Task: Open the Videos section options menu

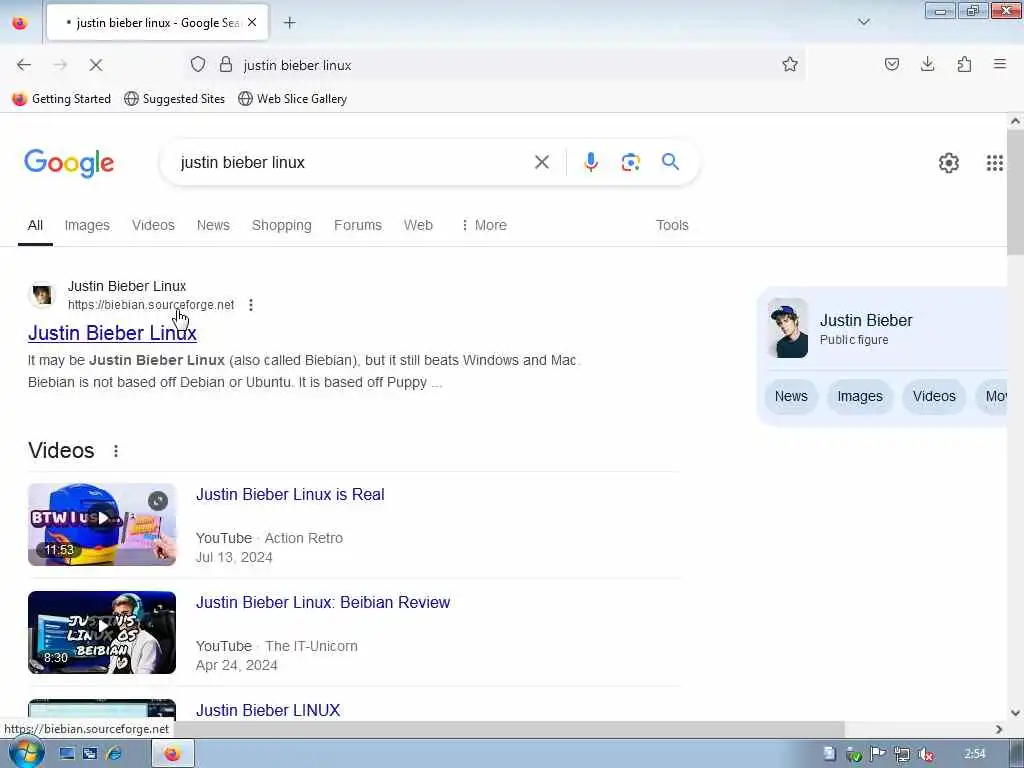Action: [x=116, y=451]
